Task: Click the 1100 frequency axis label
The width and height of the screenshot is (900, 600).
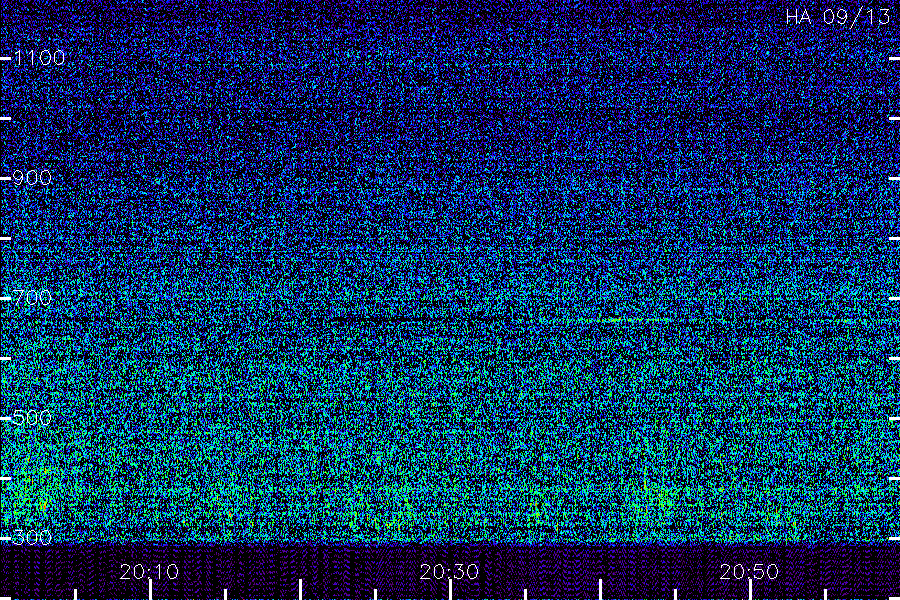Action: [x=39, y=57]
